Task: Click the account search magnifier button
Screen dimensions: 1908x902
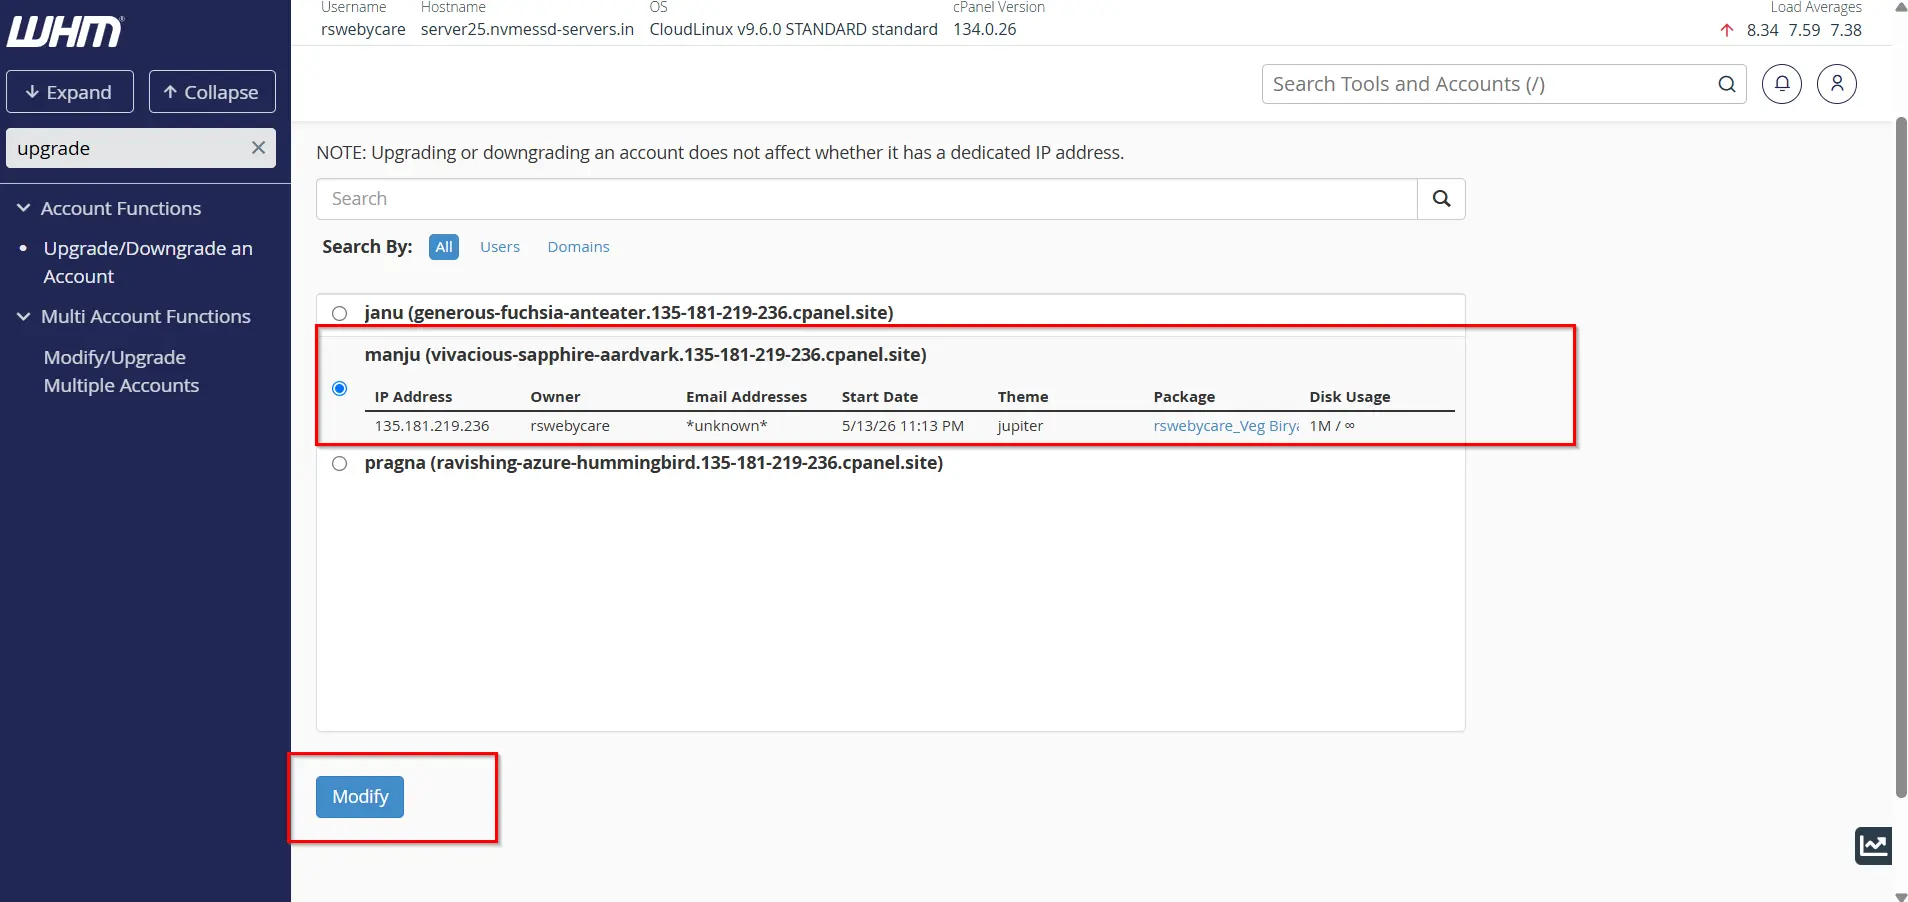Action: (1441, 199)
